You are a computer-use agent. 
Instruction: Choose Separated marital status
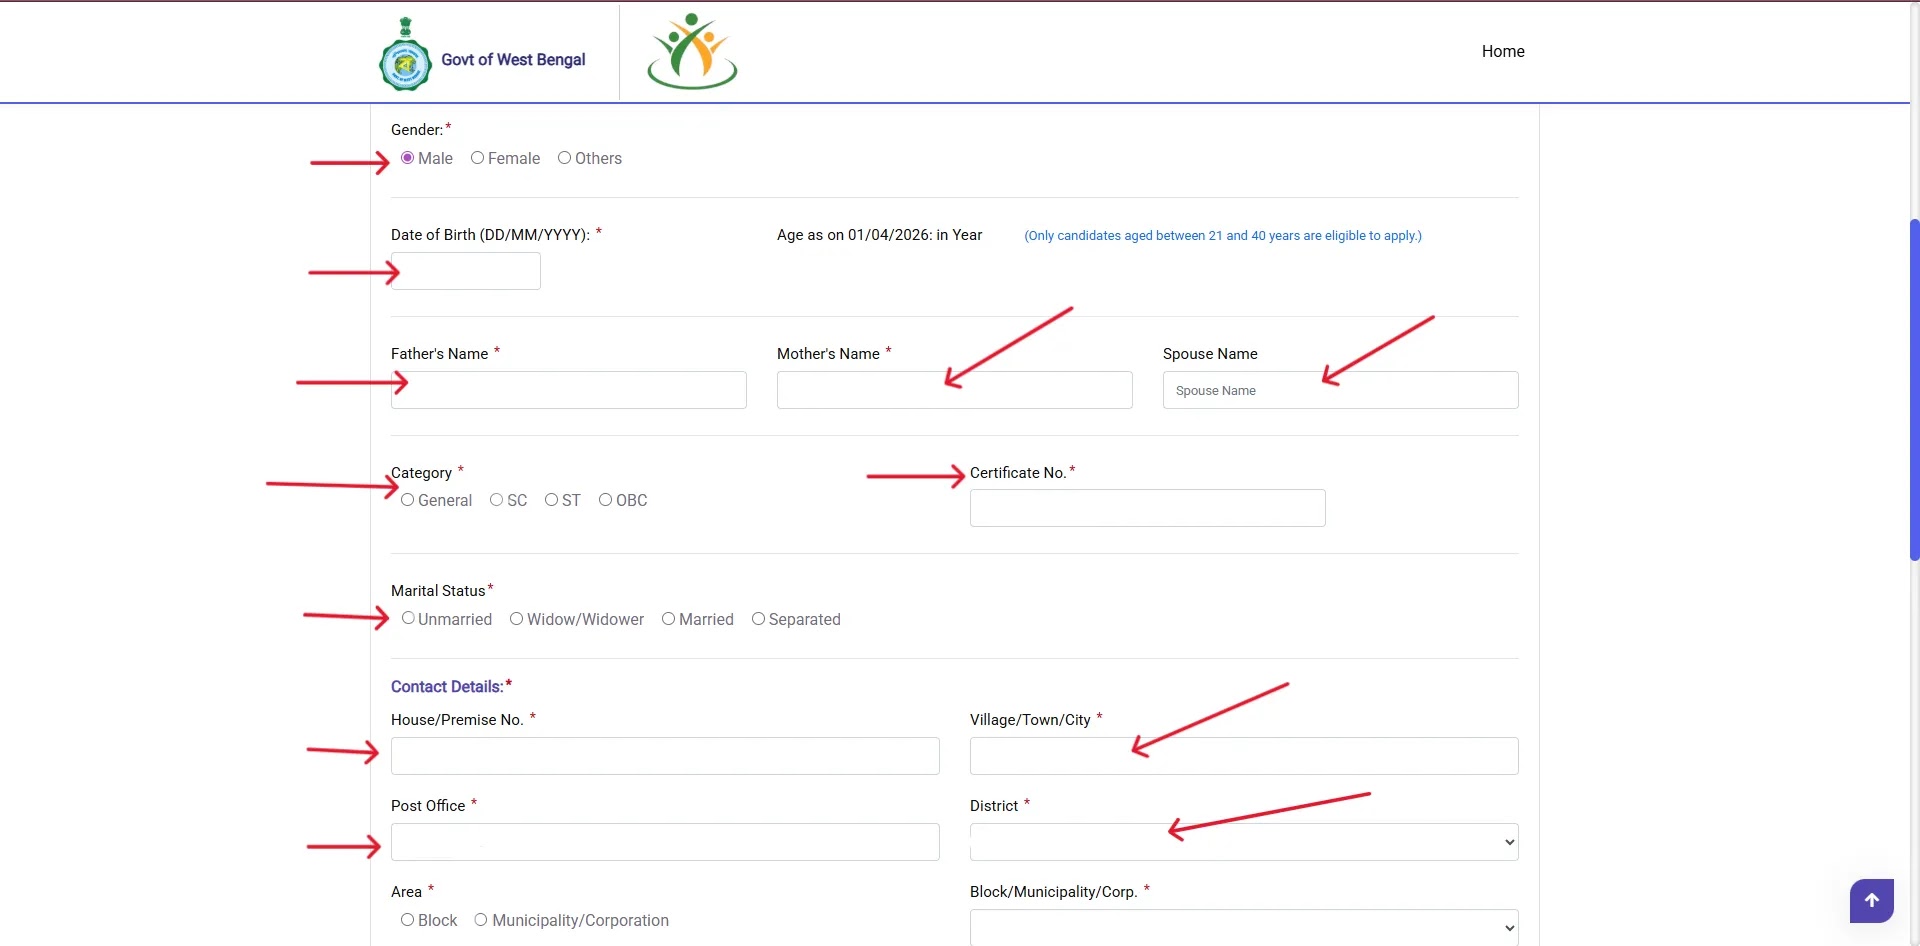758,618
